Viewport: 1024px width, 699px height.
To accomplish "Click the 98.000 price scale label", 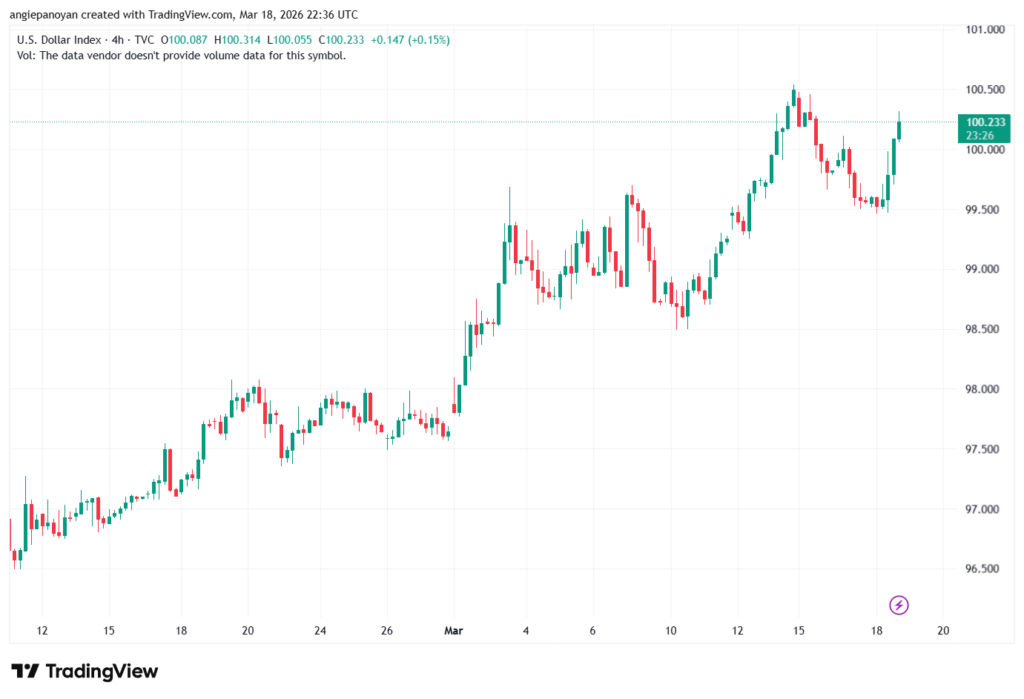I will (980, 389).
